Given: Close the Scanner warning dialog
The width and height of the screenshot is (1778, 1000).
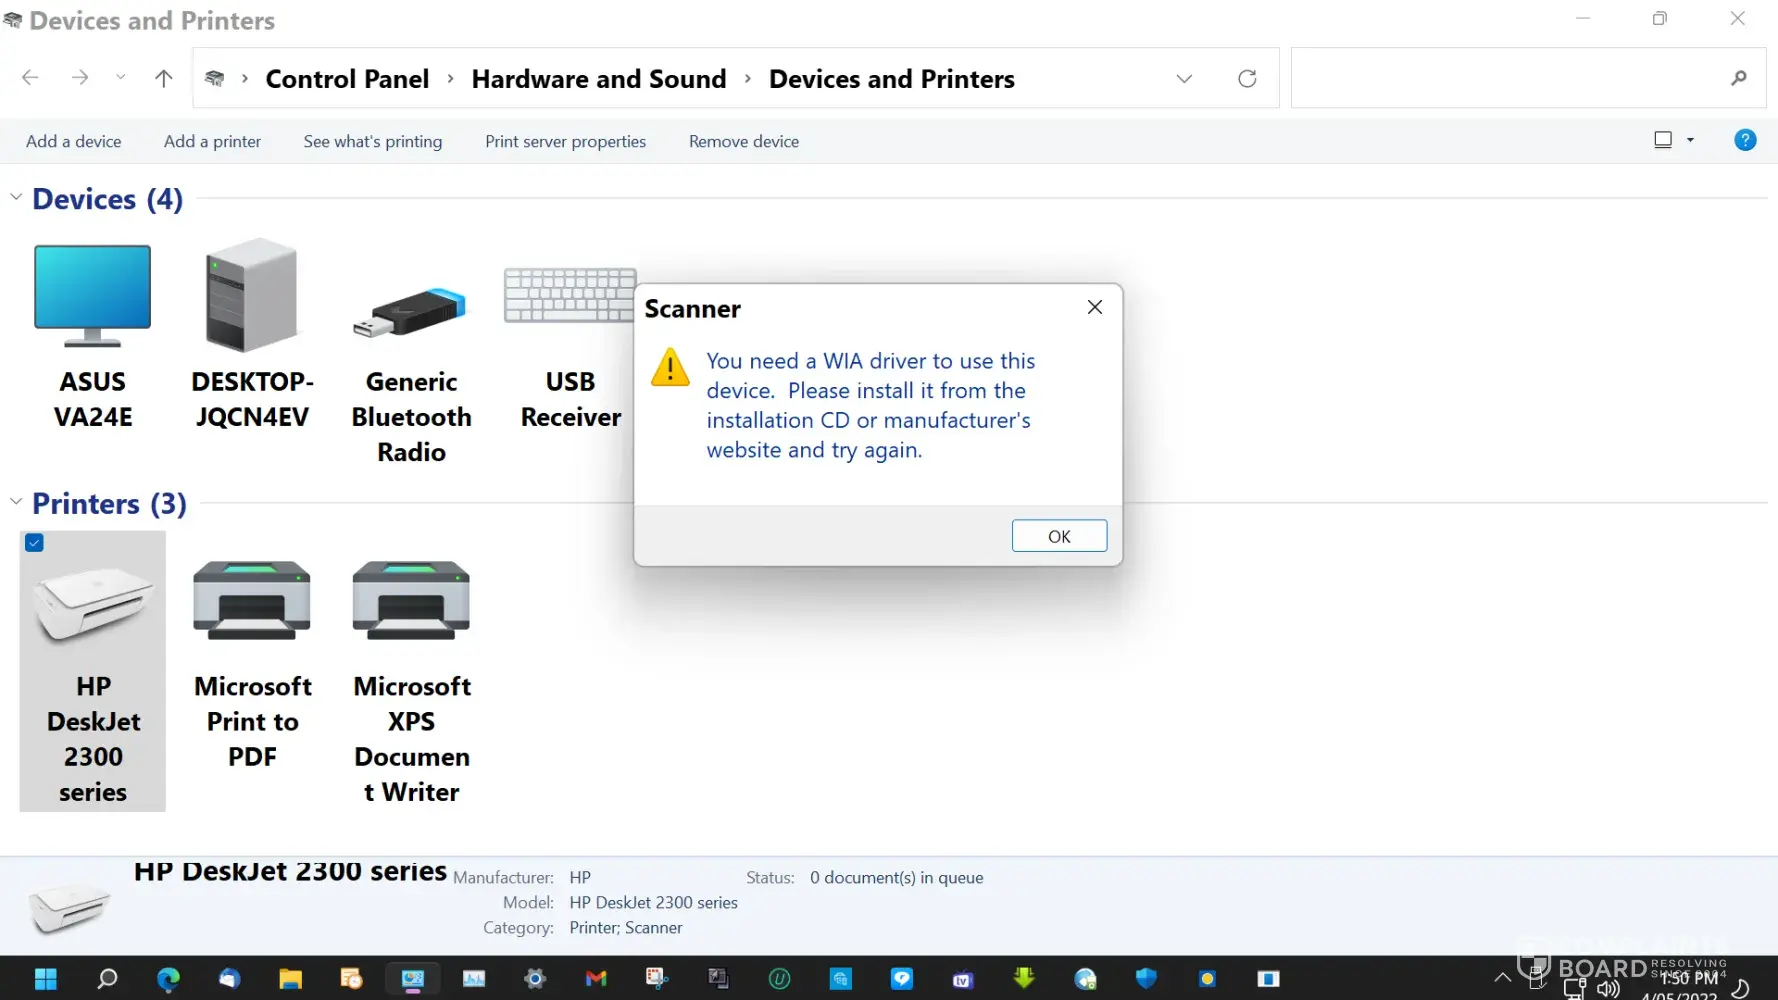Looking at the screenshot, I should click(1095, 308).
